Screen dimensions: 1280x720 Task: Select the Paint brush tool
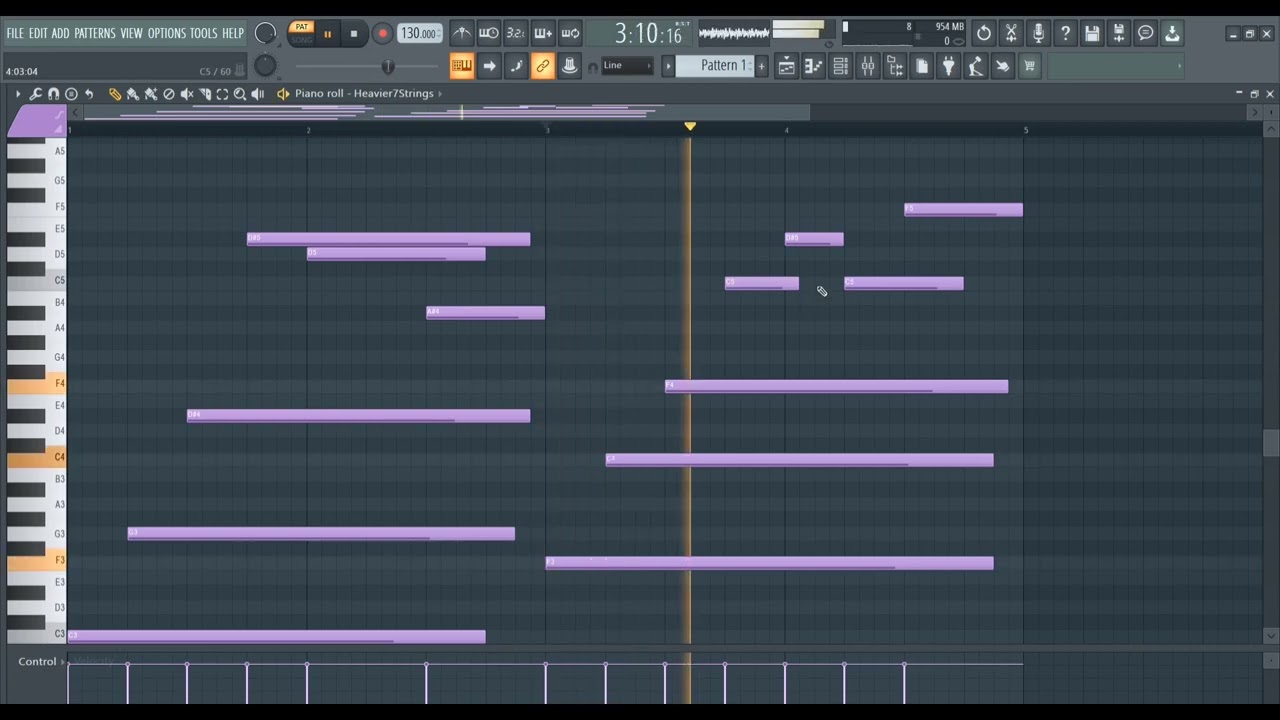(x=133, y=93)
